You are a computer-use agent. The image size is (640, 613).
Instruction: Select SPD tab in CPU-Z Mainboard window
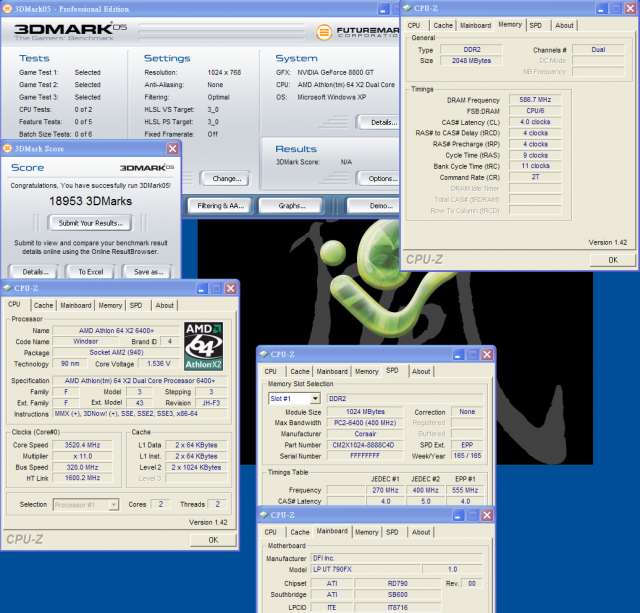(392, 532)
